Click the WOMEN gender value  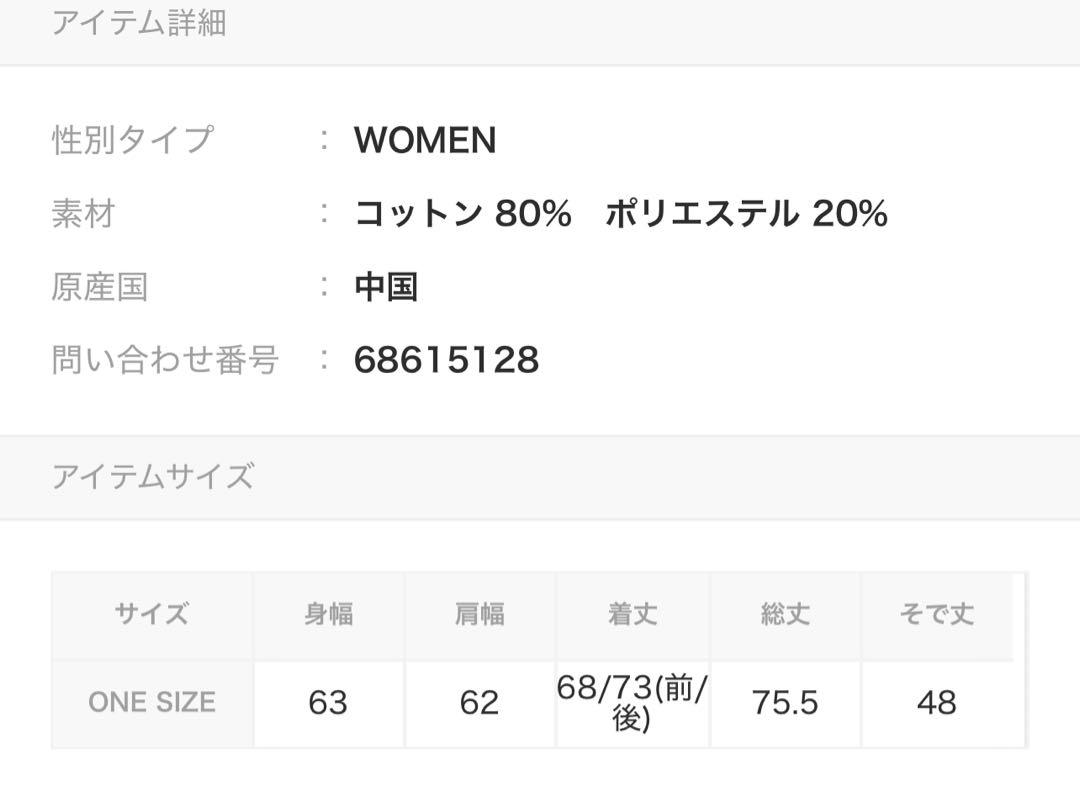point(425,141)
